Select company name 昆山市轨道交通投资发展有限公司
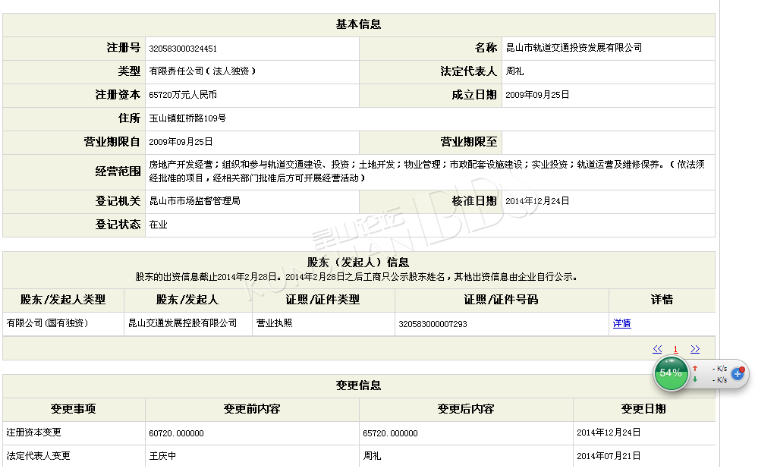 click(x=574, y=48)
